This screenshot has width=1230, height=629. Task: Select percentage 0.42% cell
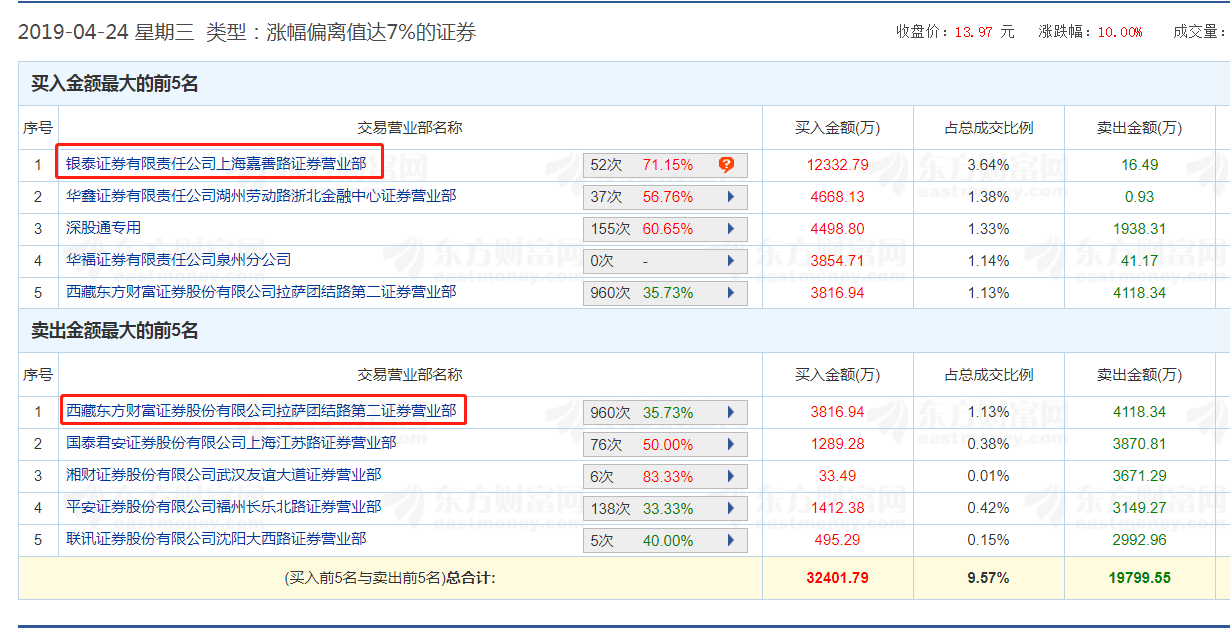[988, 508]
